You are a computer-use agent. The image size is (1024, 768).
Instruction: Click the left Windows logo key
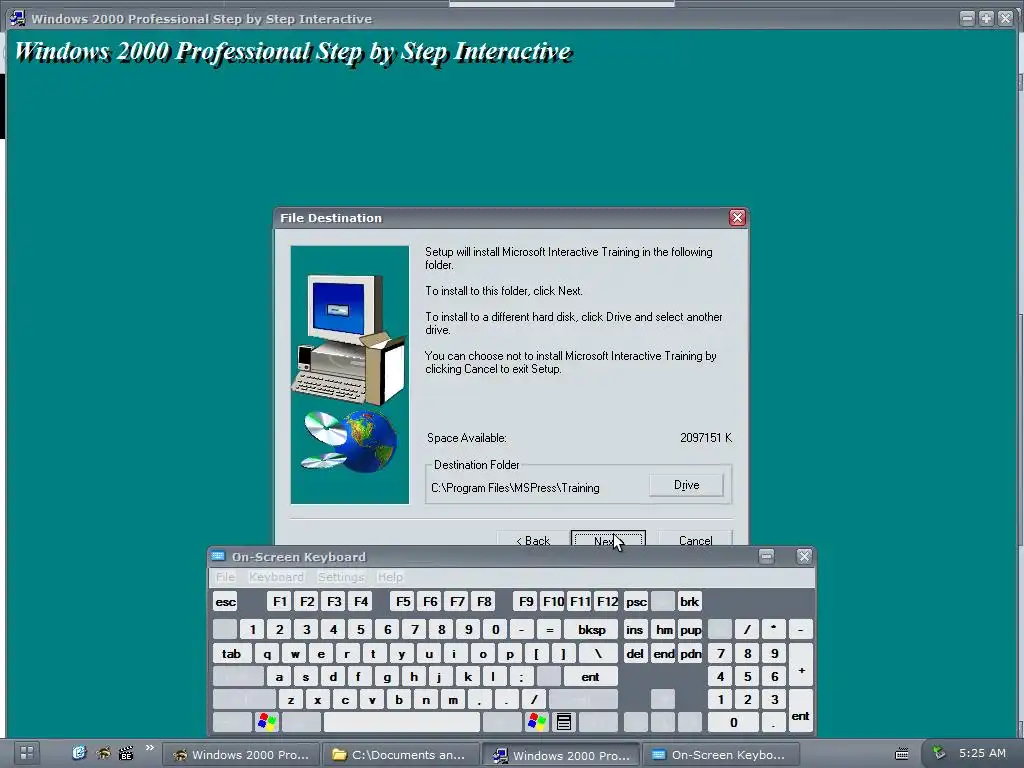coord(266,722)
